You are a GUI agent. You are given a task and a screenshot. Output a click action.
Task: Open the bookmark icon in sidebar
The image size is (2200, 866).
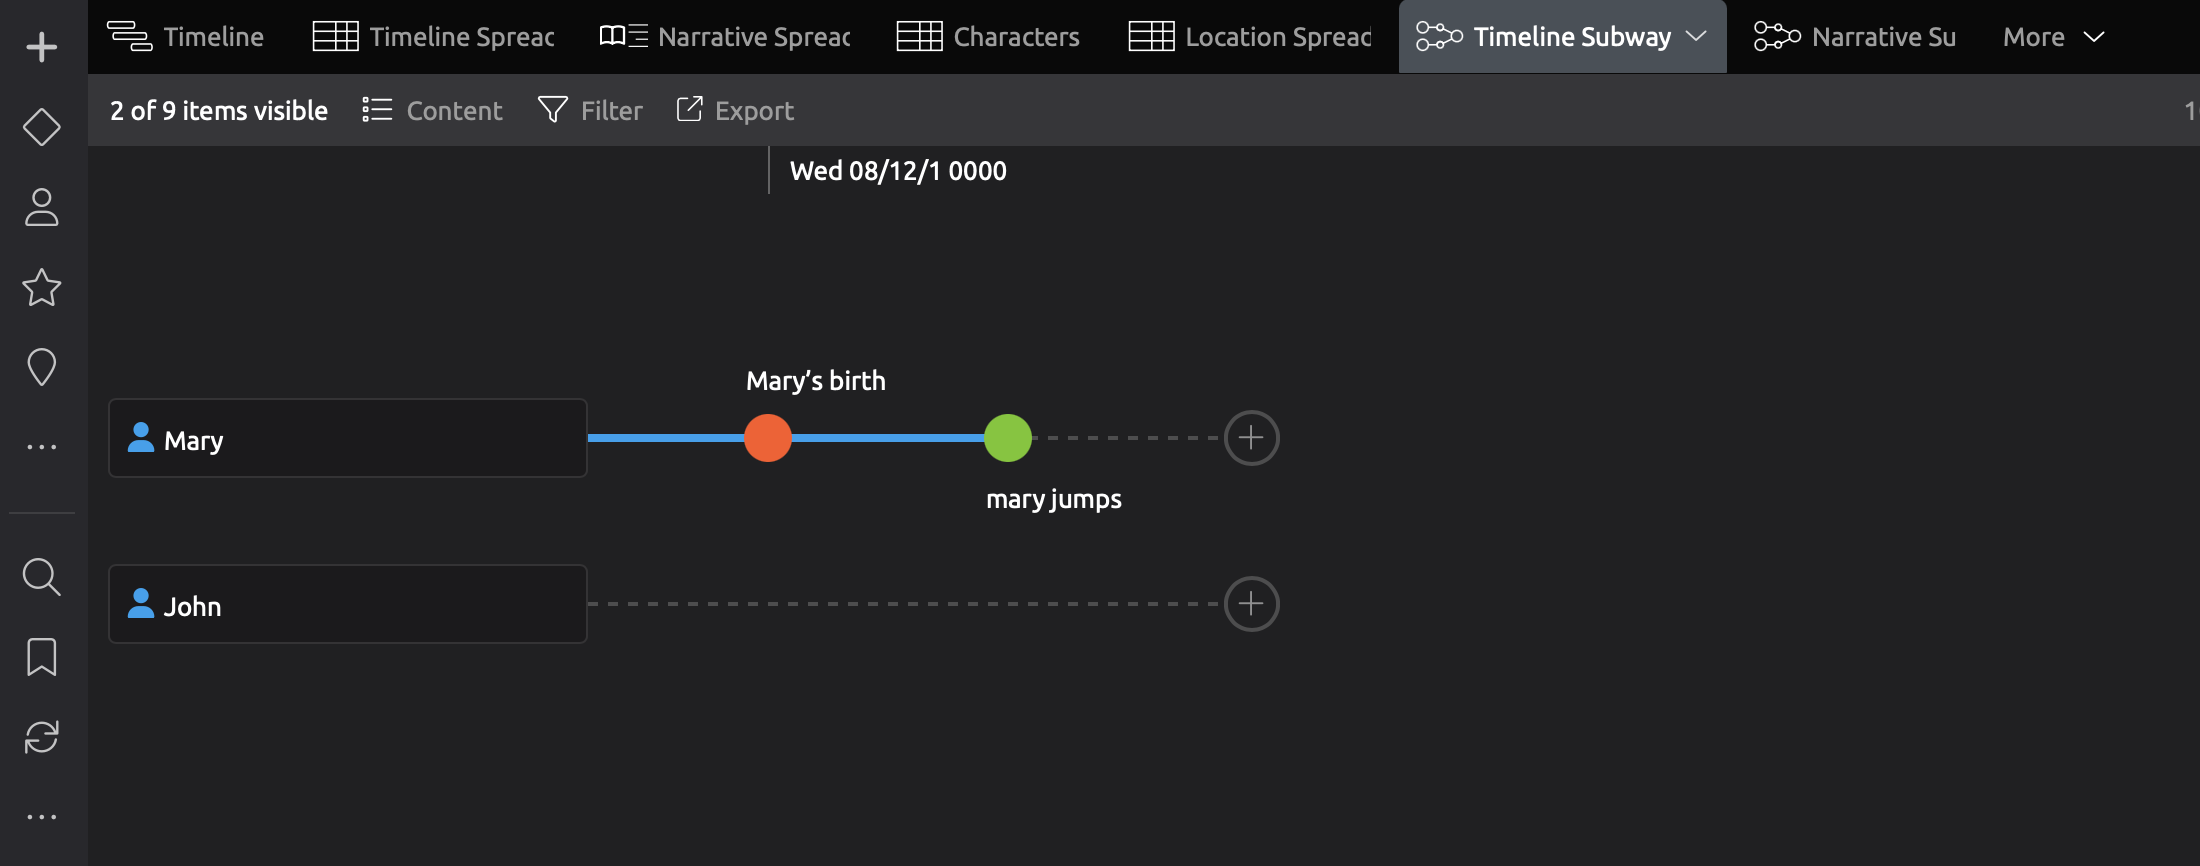click(x=41, y=657)
